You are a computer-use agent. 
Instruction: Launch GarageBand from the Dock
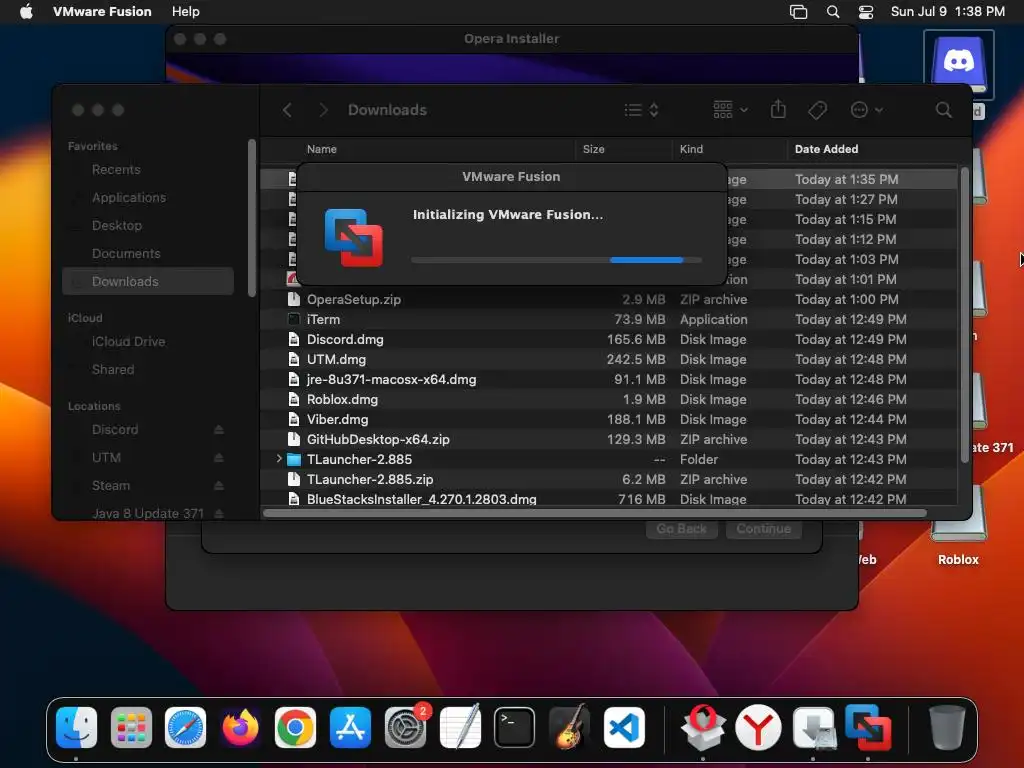[x=569, y=727]
